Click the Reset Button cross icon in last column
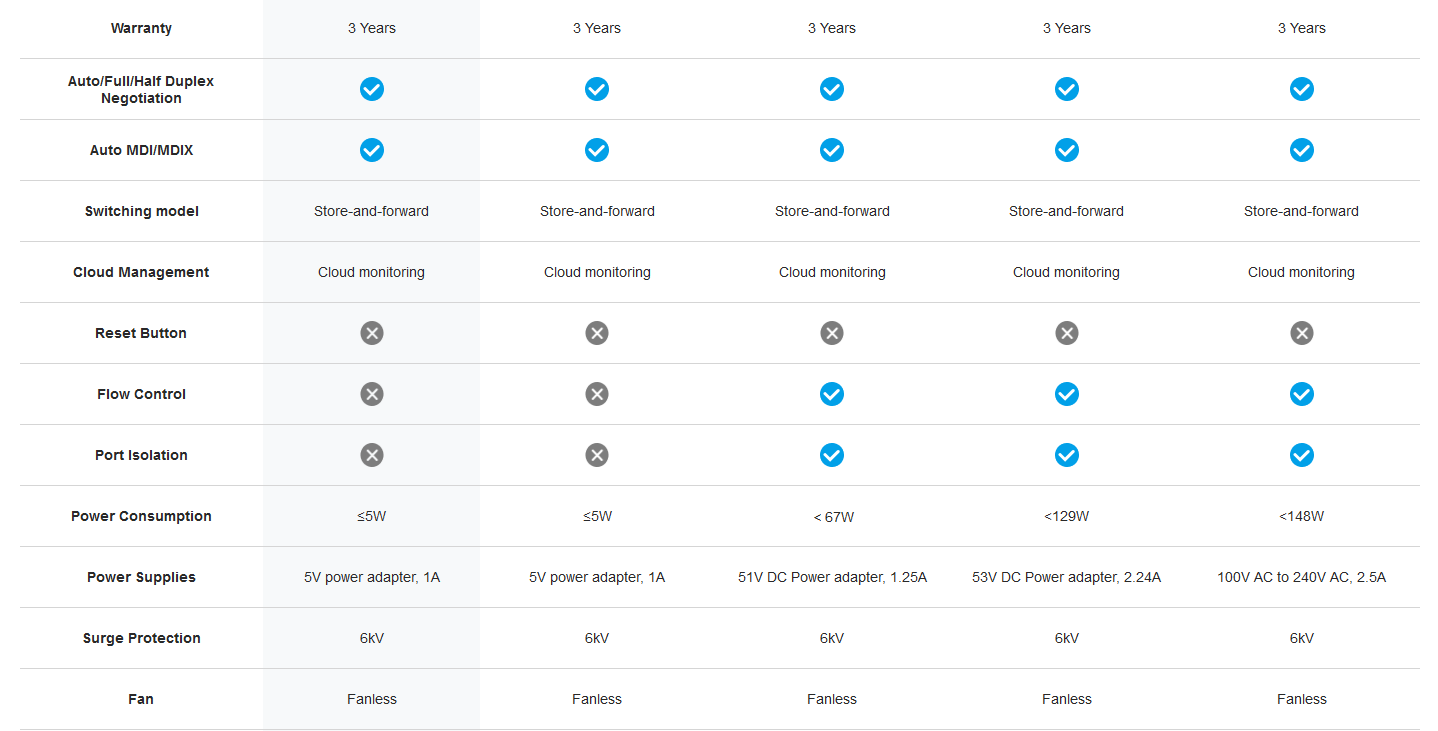1438x731 pixels. tap(1301, 333)
